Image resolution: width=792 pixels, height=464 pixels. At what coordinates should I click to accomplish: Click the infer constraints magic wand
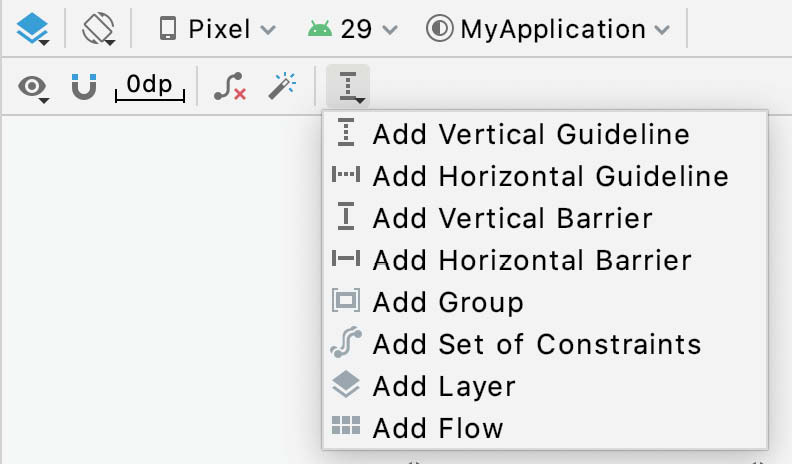pyautogui.click(x=282, y=86)
